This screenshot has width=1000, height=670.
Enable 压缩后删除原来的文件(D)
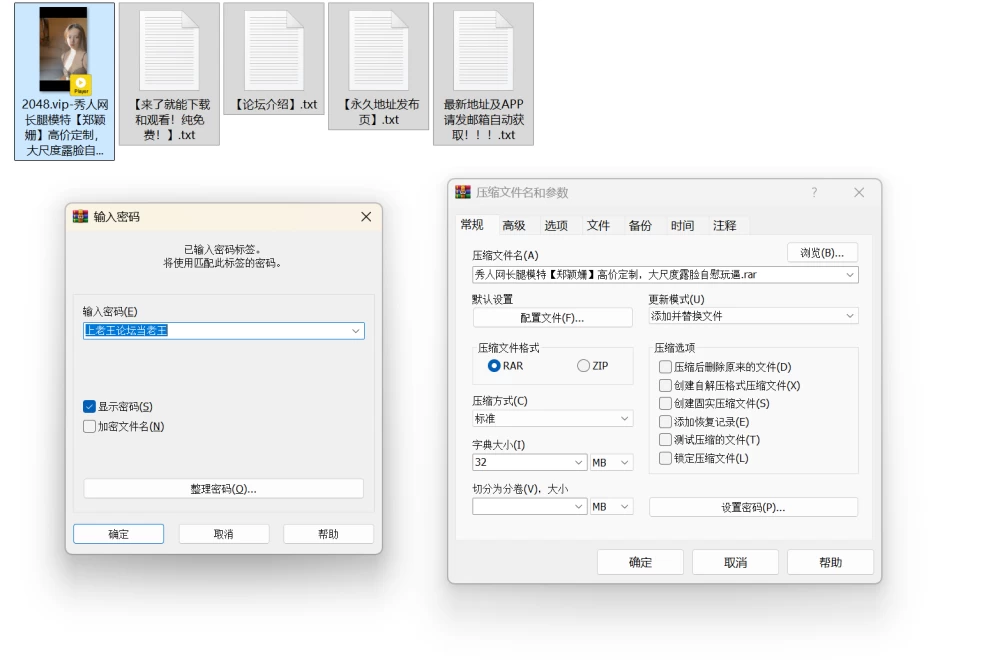click(x=665, y=367)
